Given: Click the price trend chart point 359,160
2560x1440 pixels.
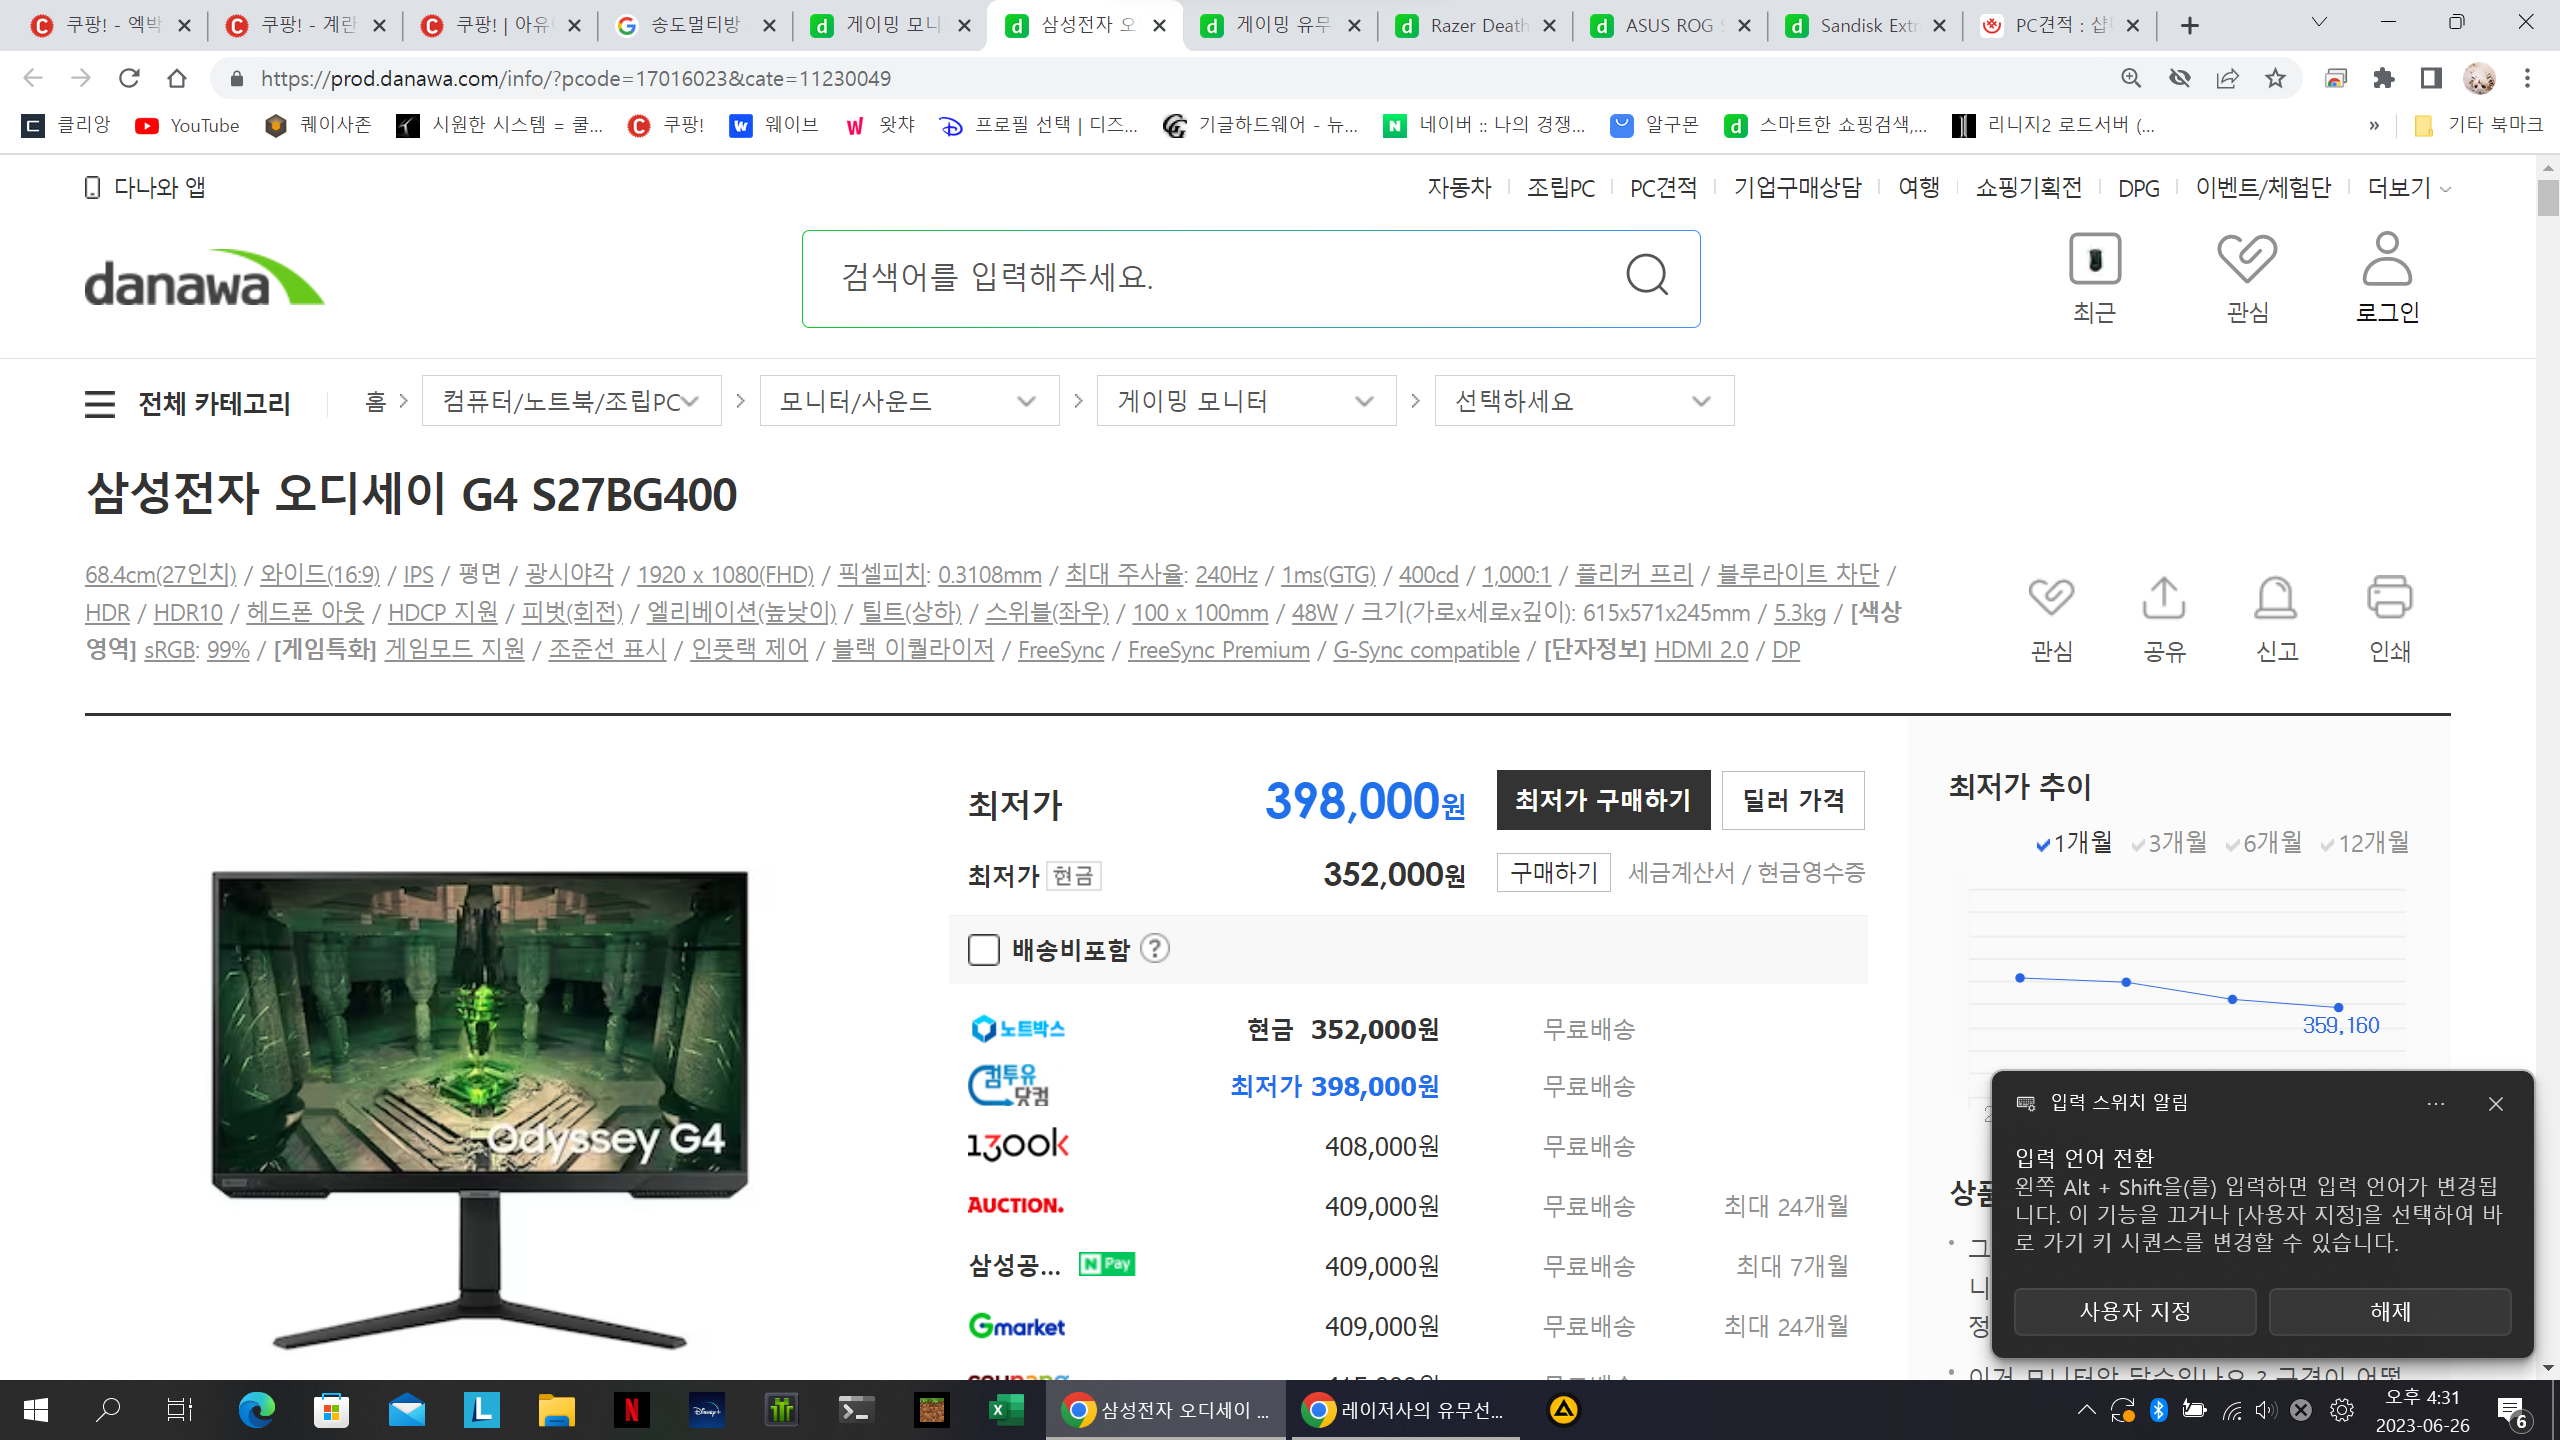Looking at the screenshot, I should tap(2338, 1007).
